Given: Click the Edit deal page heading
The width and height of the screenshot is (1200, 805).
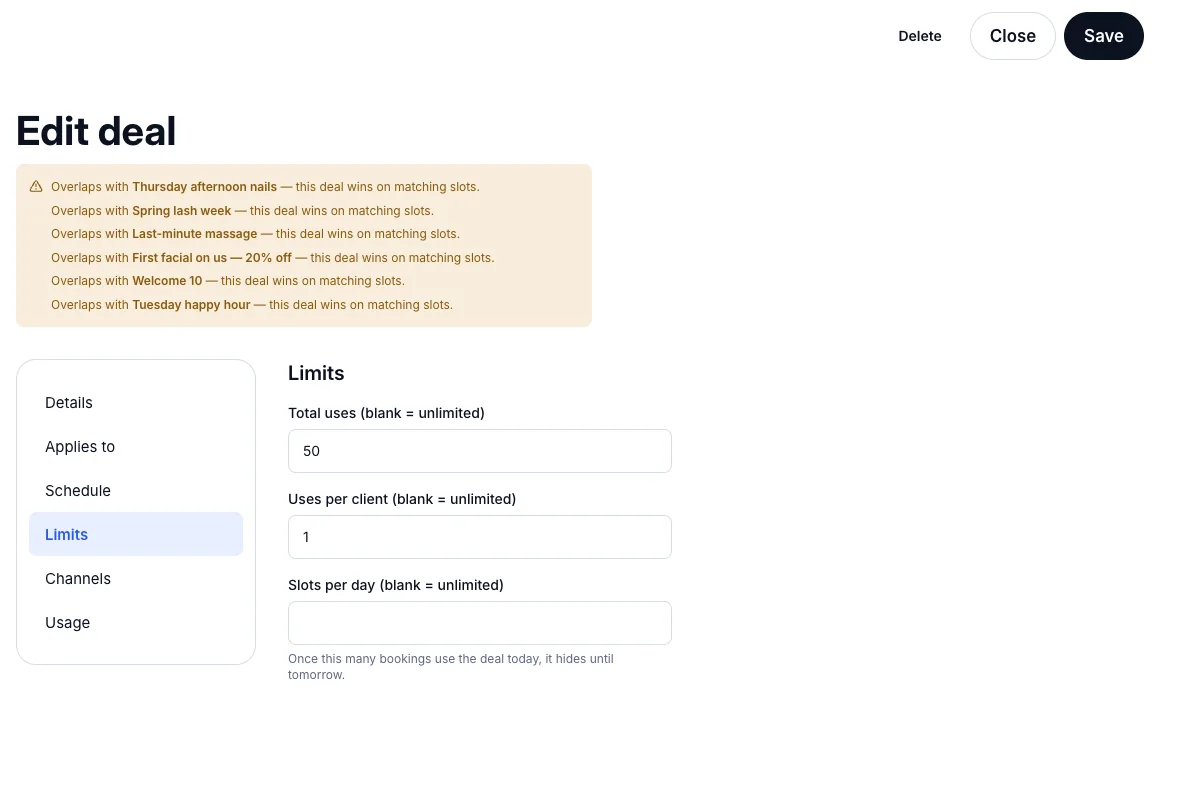Looking at the screenshot, I should click(96, 131).
